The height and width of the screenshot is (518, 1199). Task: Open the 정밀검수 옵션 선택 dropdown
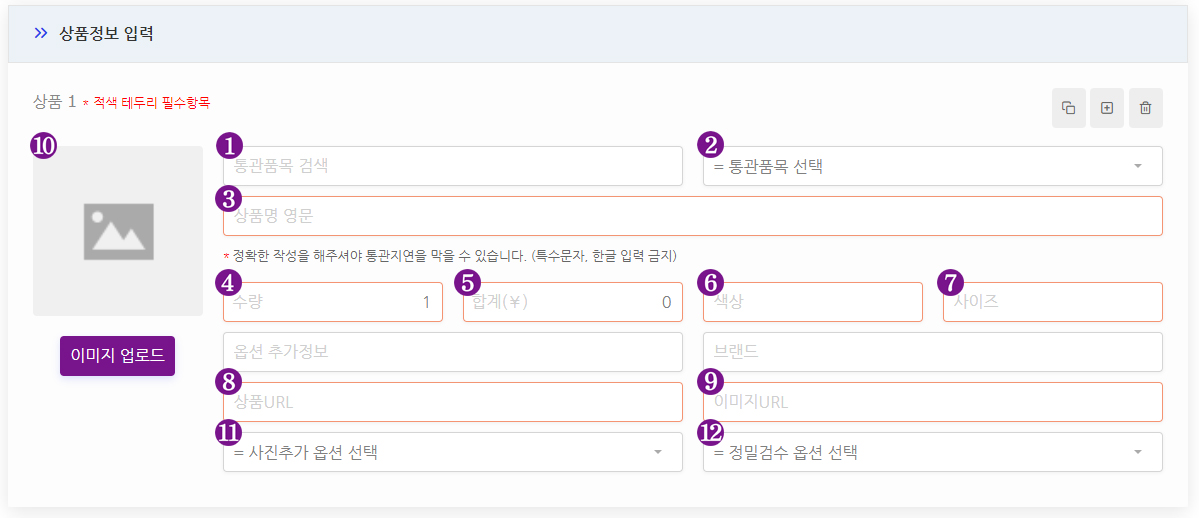(x=933, y=452)
